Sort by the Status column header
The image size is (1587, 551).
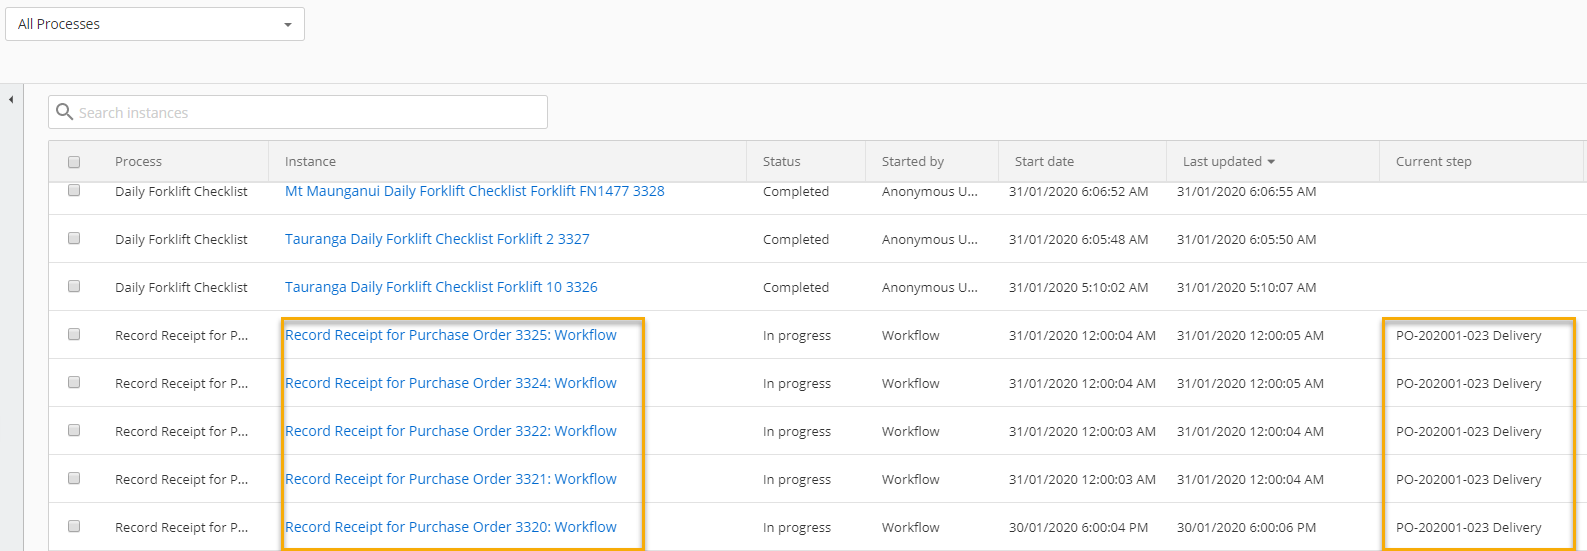781,162
